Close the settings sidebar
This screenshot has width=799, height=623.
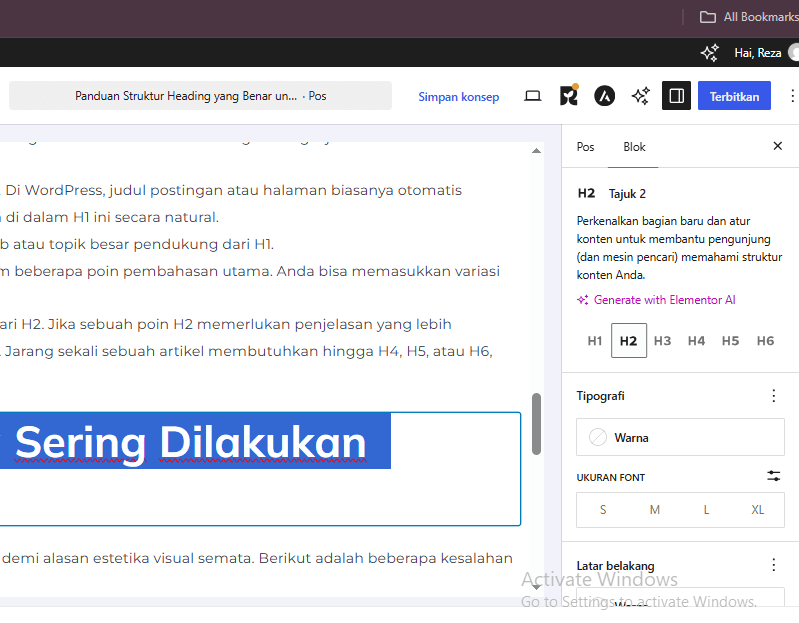coord(778,146)
